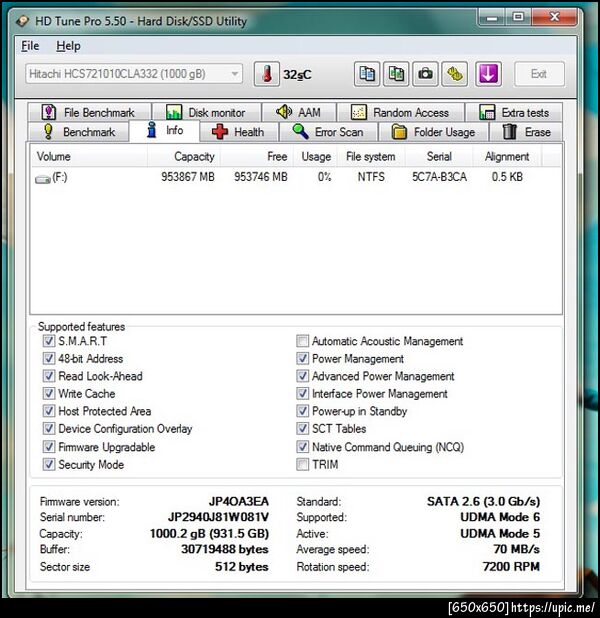
Task: Click the HD Tune Pro title bar icon
Action: (23, 21)
